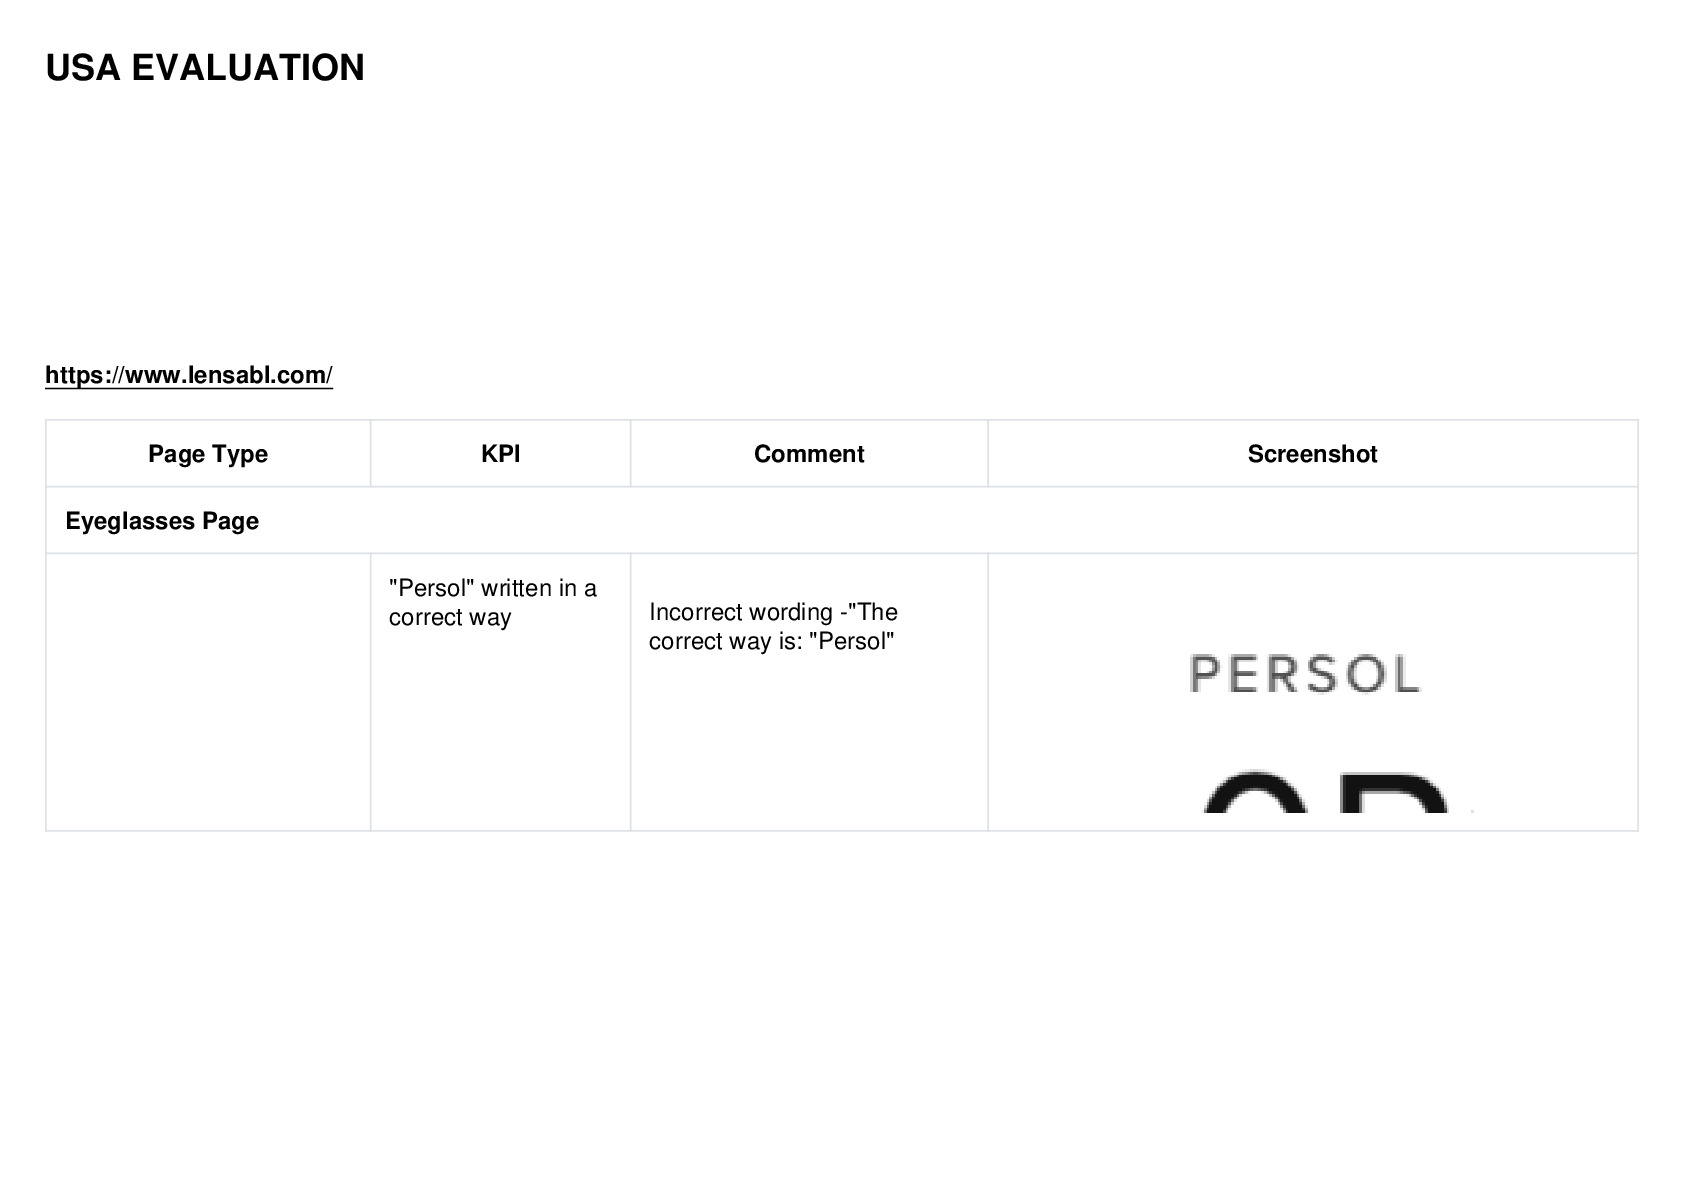Click the word Incorrect in Comment cell
Viewport: 1684px width, 1191px height.
[x=691, y=612]
